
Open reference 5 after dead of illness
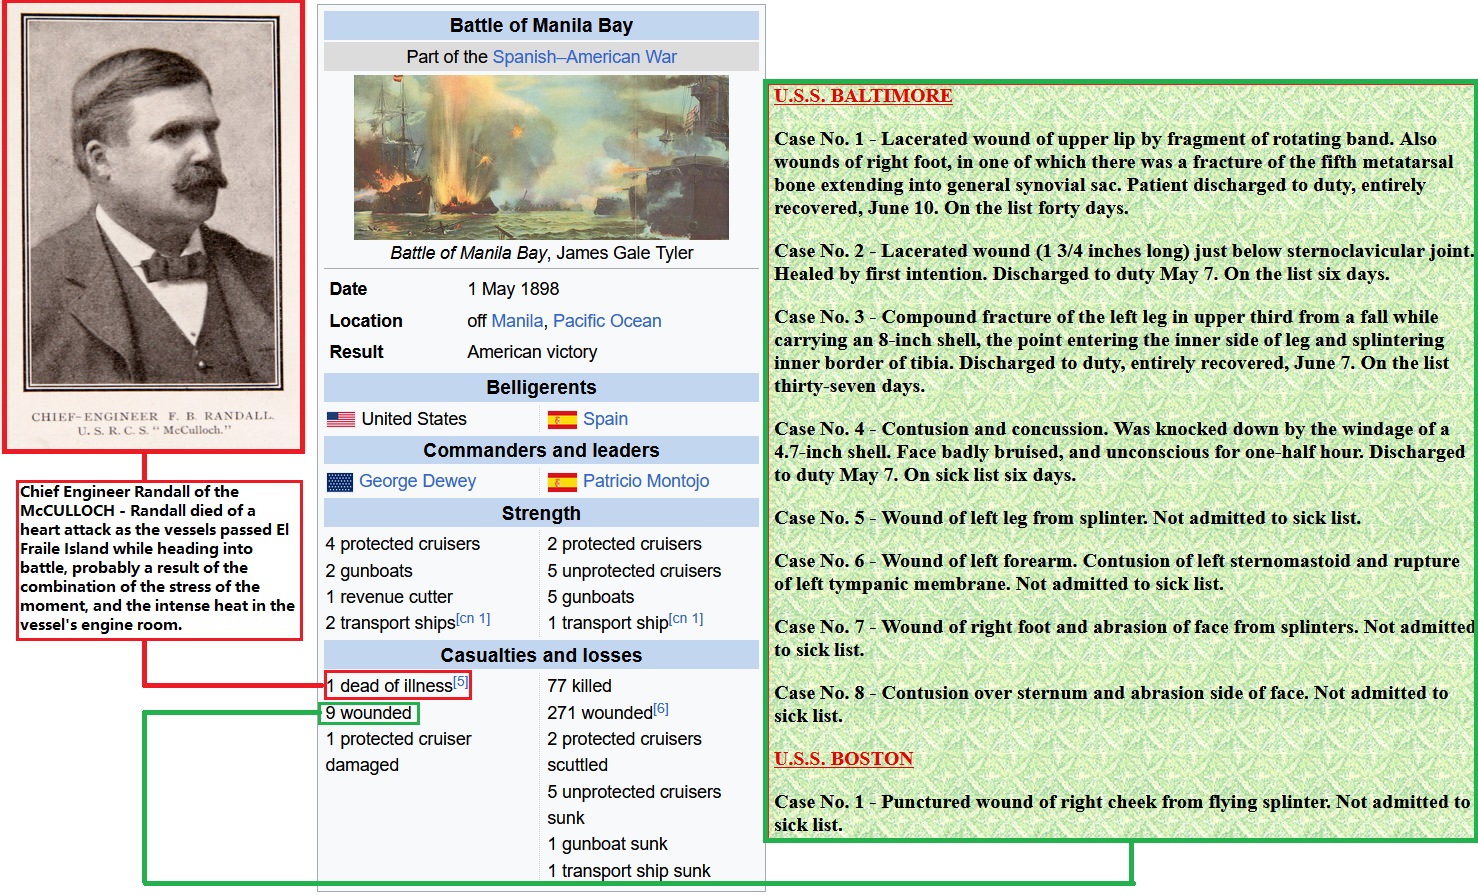460,682
